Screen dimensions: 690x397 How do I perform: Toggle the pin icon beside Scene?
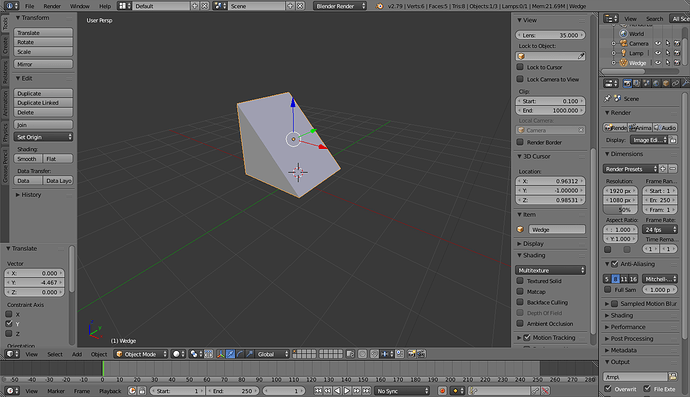pyautogui.click(x=608, y=98)
